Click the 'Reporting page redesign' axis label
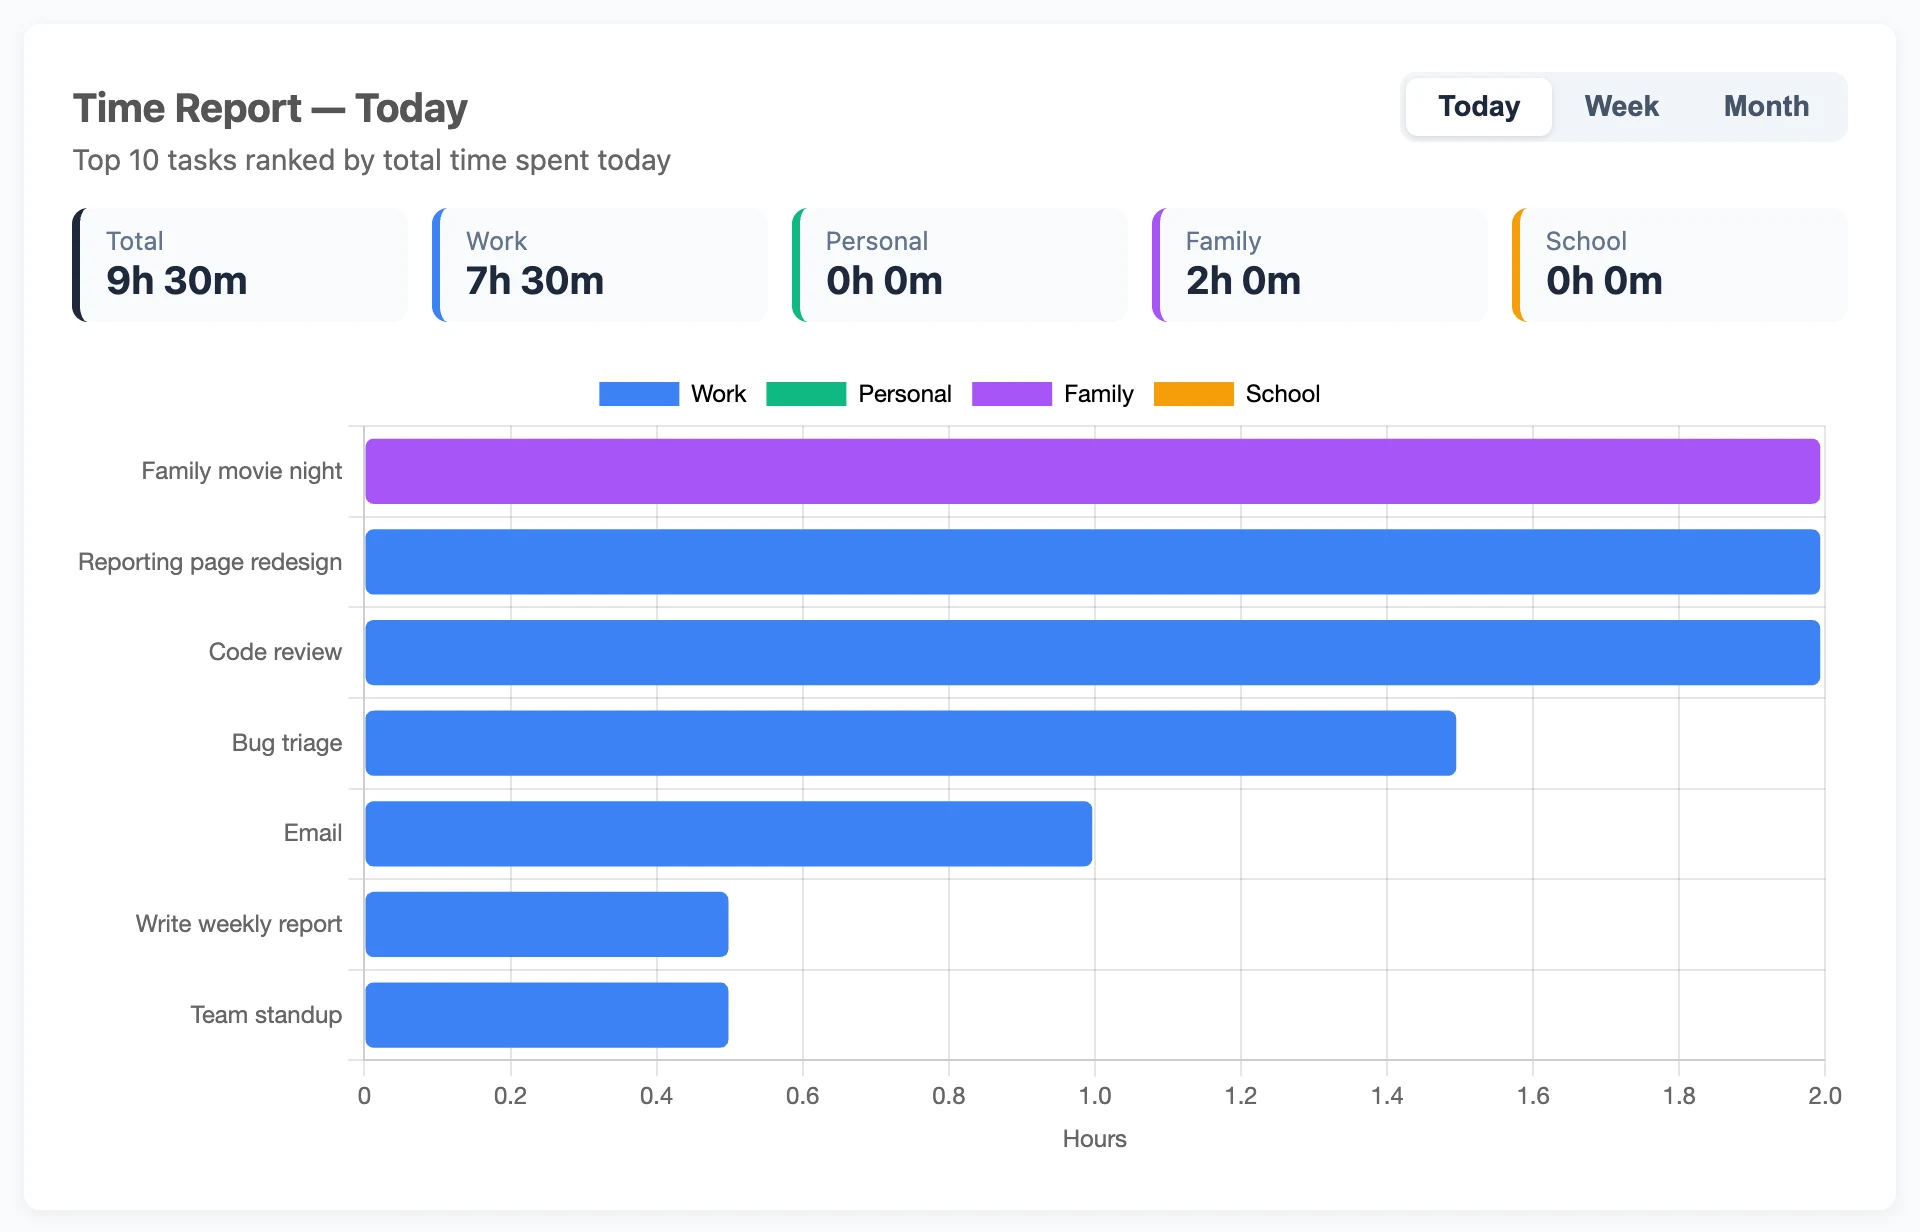Image resolution: width=1920 pixels, height=1232 pixels. click(x=210, y=562)
